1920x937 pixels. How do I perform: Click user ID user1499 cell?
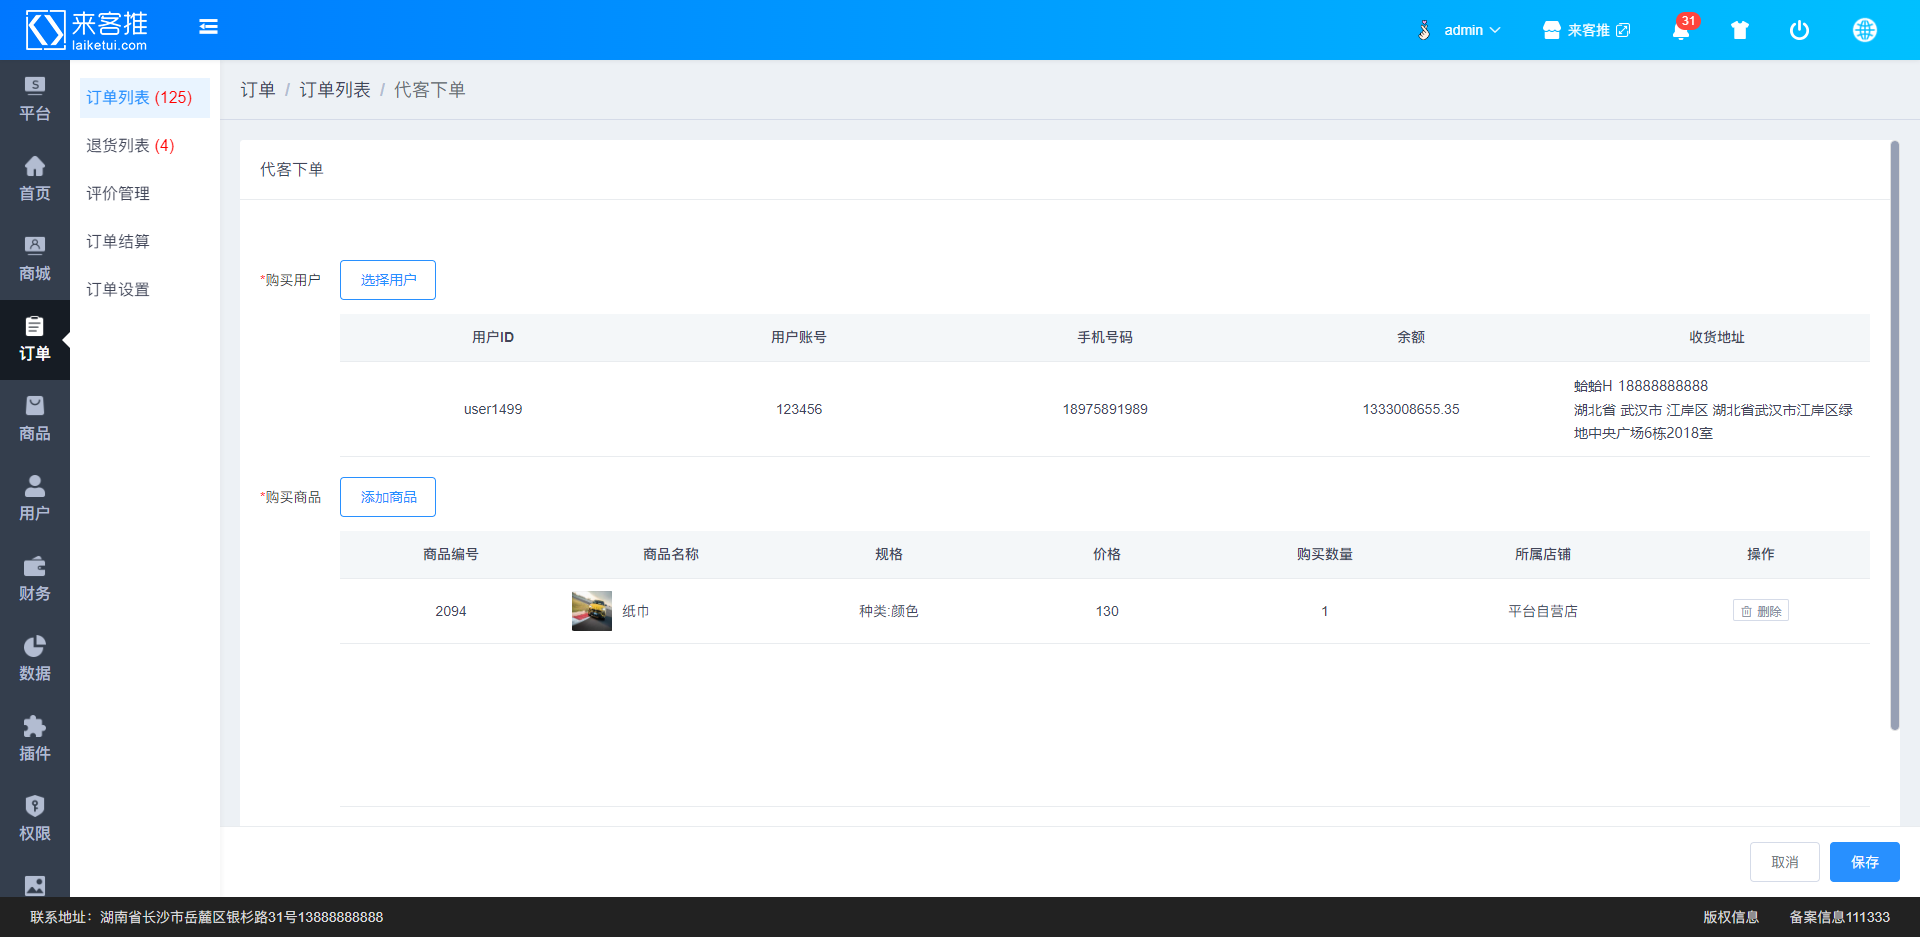tap(493, 409)
